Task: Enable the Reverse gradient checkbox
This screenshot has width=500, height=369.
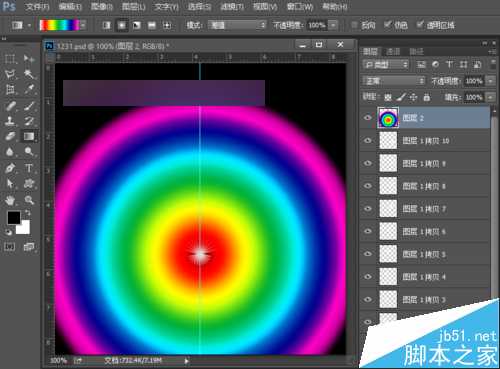Action: [x=355, y=25]
